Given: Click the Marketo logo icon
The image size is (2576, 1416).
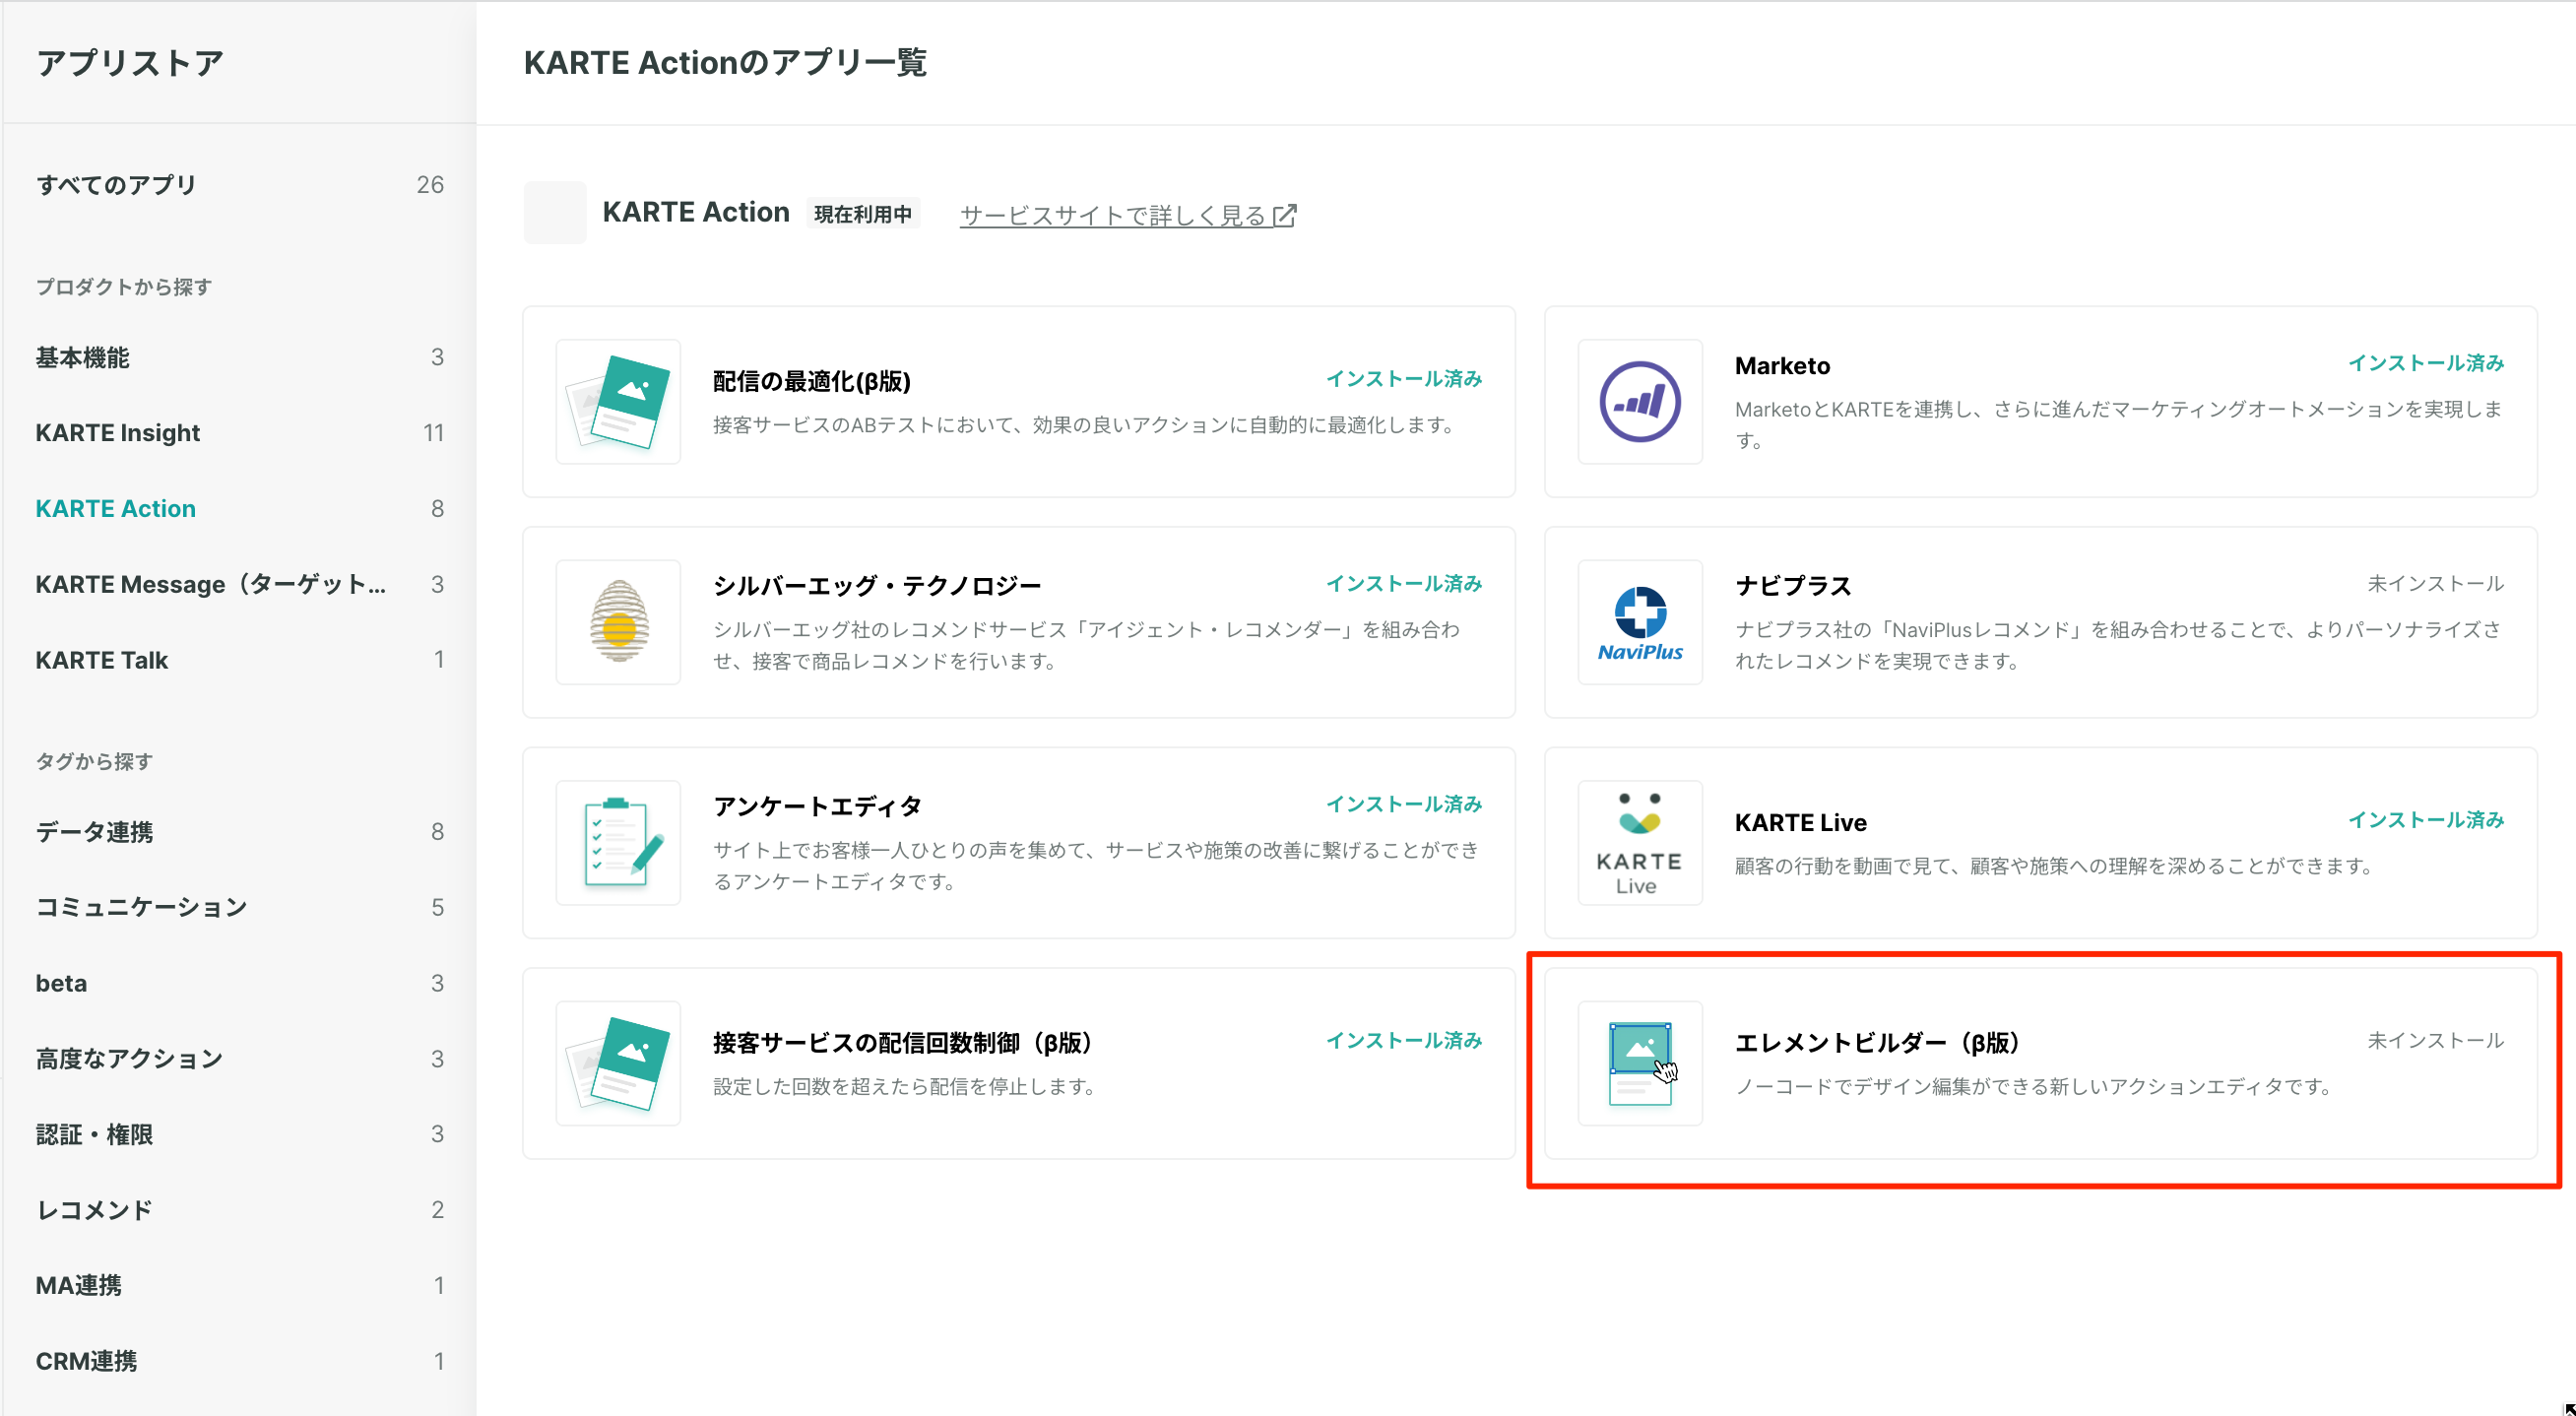Looking at the screenshot, I should point(1639,402).
